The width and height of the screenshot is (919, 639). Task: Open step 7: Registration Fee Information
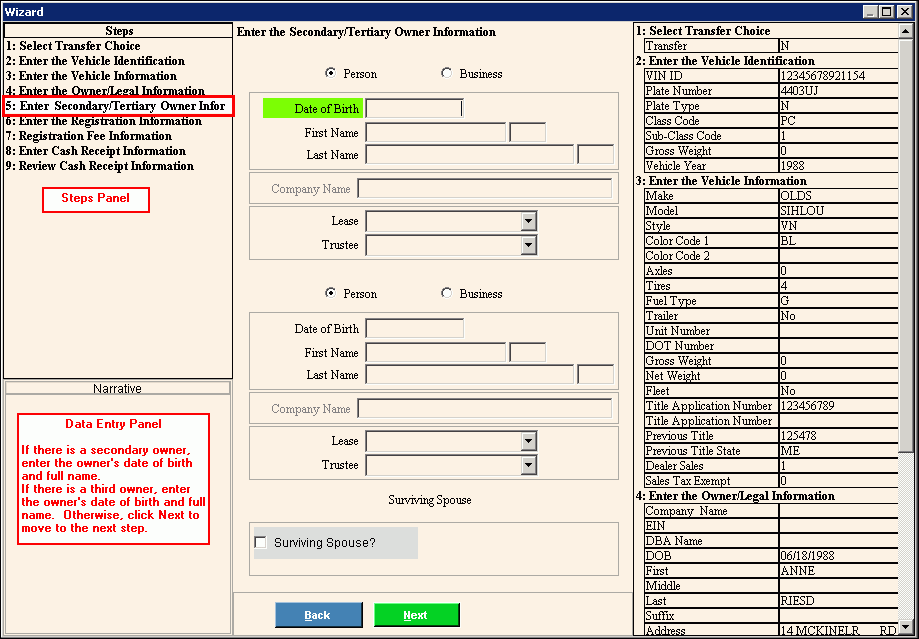tap(88, 136)
